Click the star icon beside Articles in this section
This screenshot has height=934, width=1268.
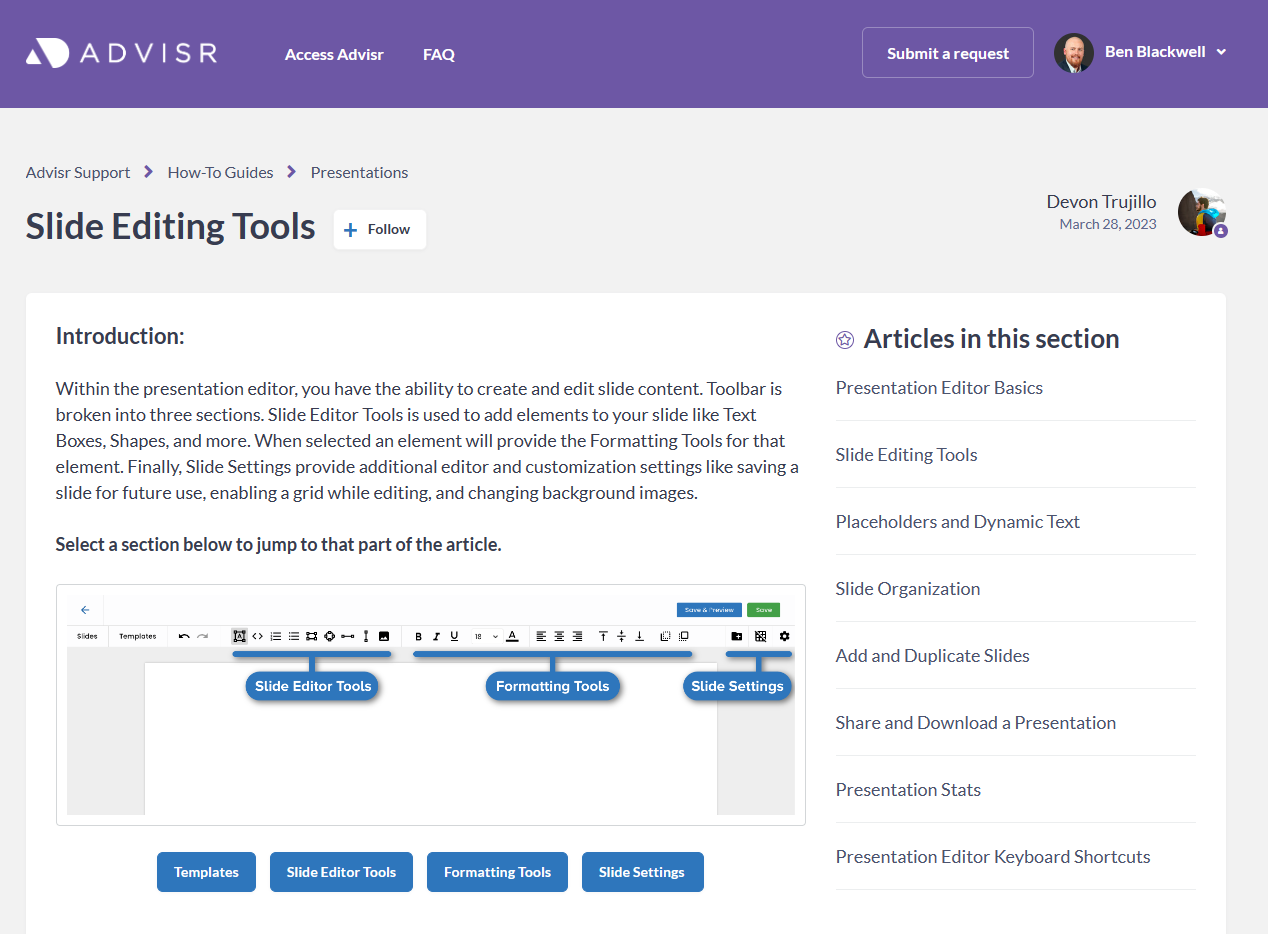[x=845, y=340]
